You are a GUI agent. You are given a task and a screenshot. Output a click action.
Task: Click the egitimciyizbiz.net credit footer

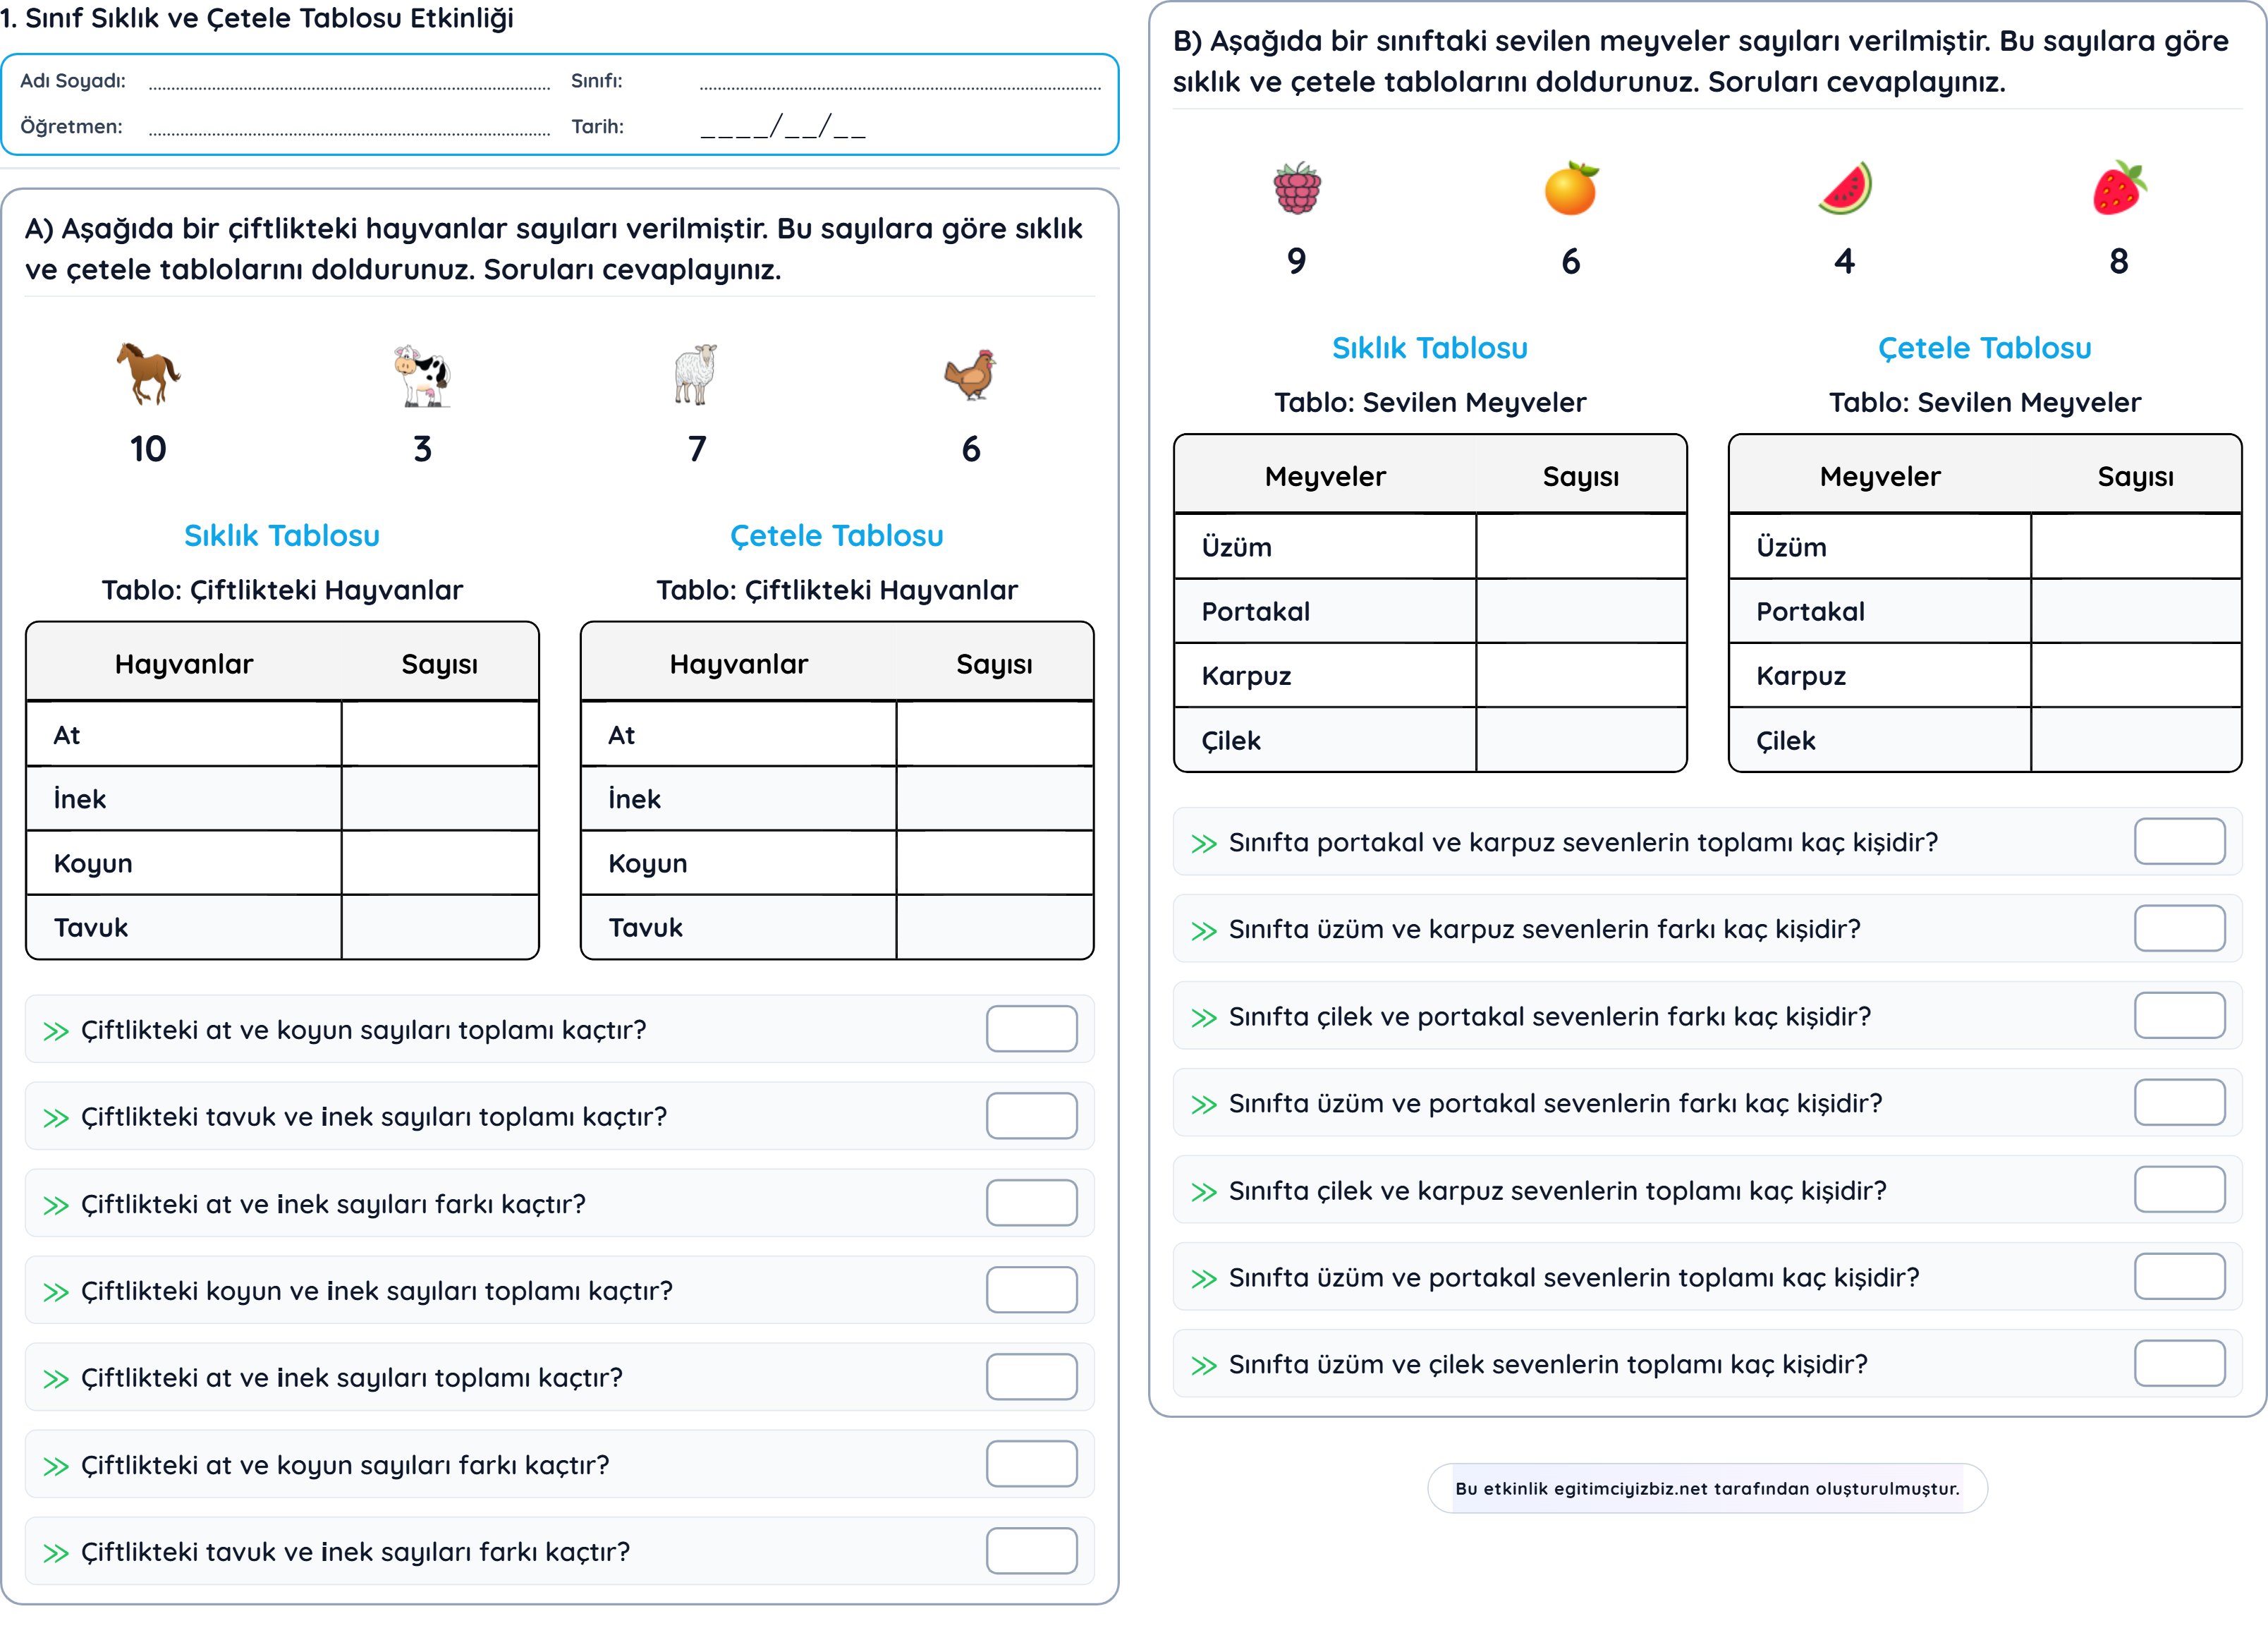point(1707,1488)
